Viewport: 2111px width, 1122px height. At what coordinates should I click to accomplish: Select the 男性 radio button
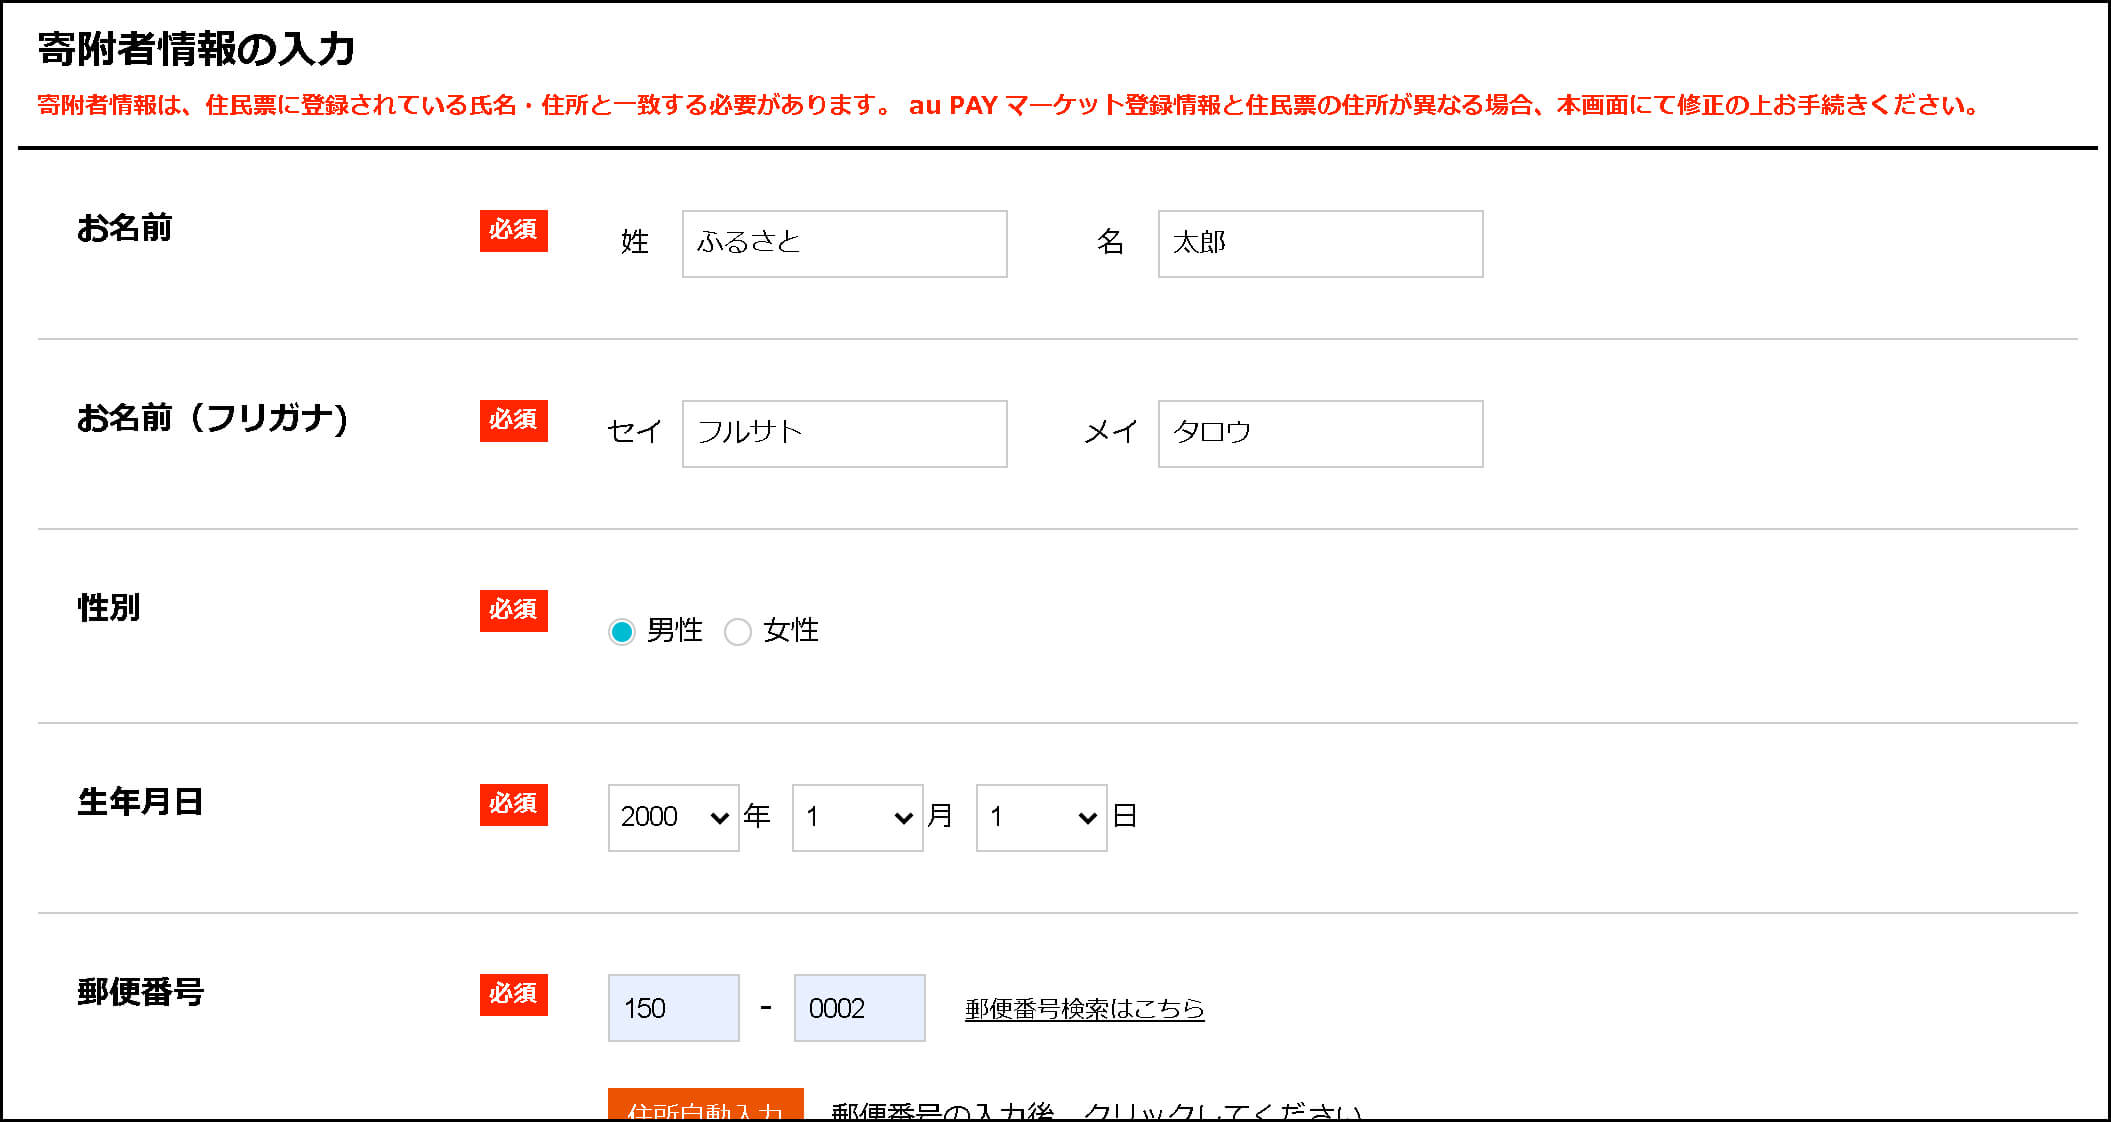[621, 632]
